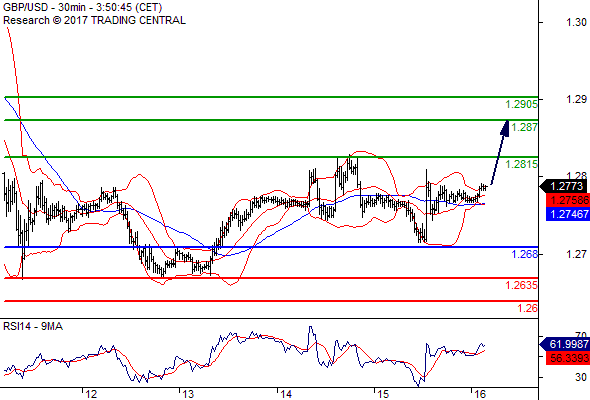Click date marker 16 on time axis
This screenshot has width=590, height=400.
click(479, 394)
